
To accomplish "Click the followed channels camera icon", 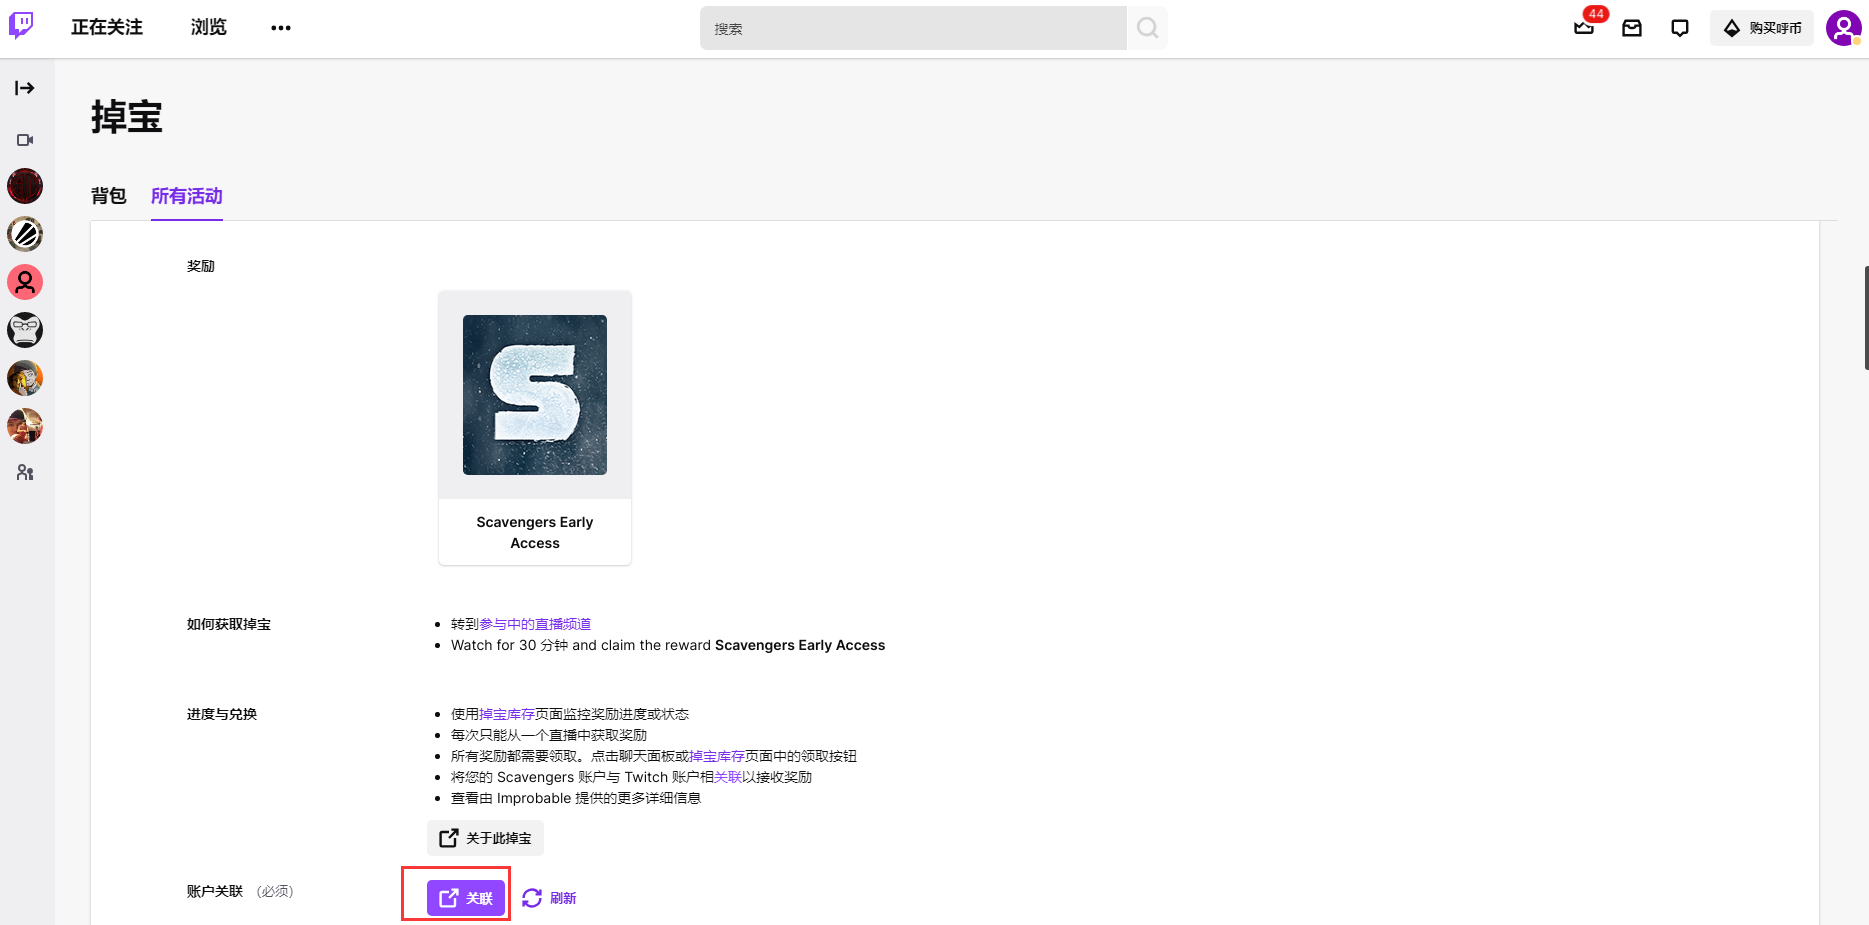I will (25, 140).
